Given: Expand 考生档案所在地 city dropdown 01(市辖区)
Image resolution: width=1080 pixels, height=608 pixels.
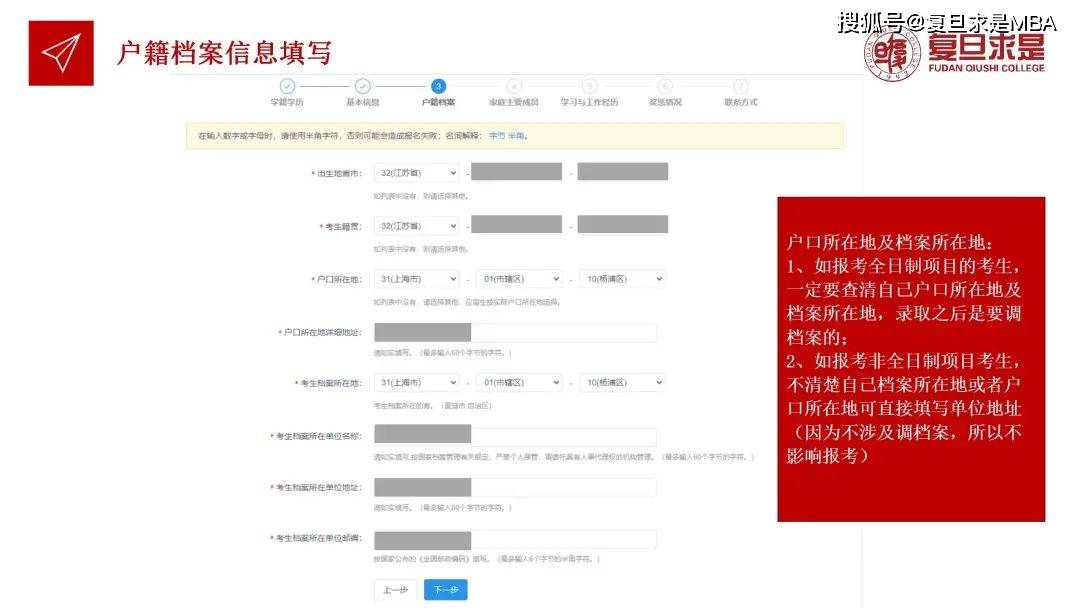Looking at the screenshot, I should pos(518,382).
